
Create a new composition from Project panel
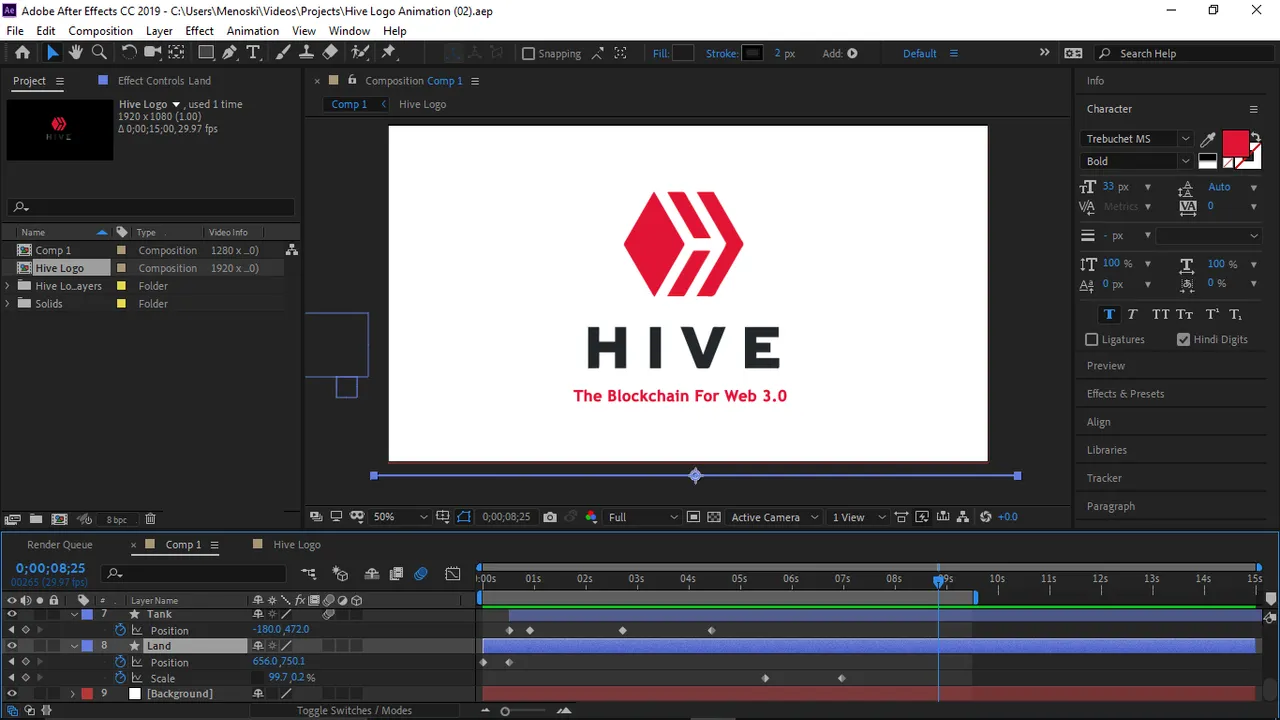[x=59, y=519]
